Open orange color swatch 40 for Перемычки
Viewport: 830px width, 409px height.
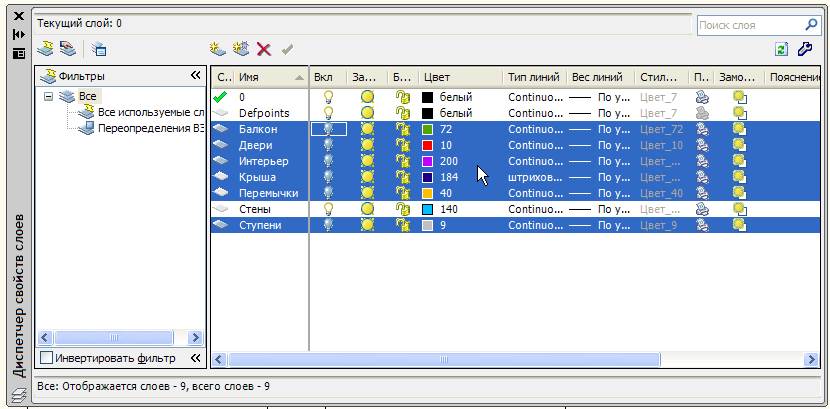click(x=428, y=193)
